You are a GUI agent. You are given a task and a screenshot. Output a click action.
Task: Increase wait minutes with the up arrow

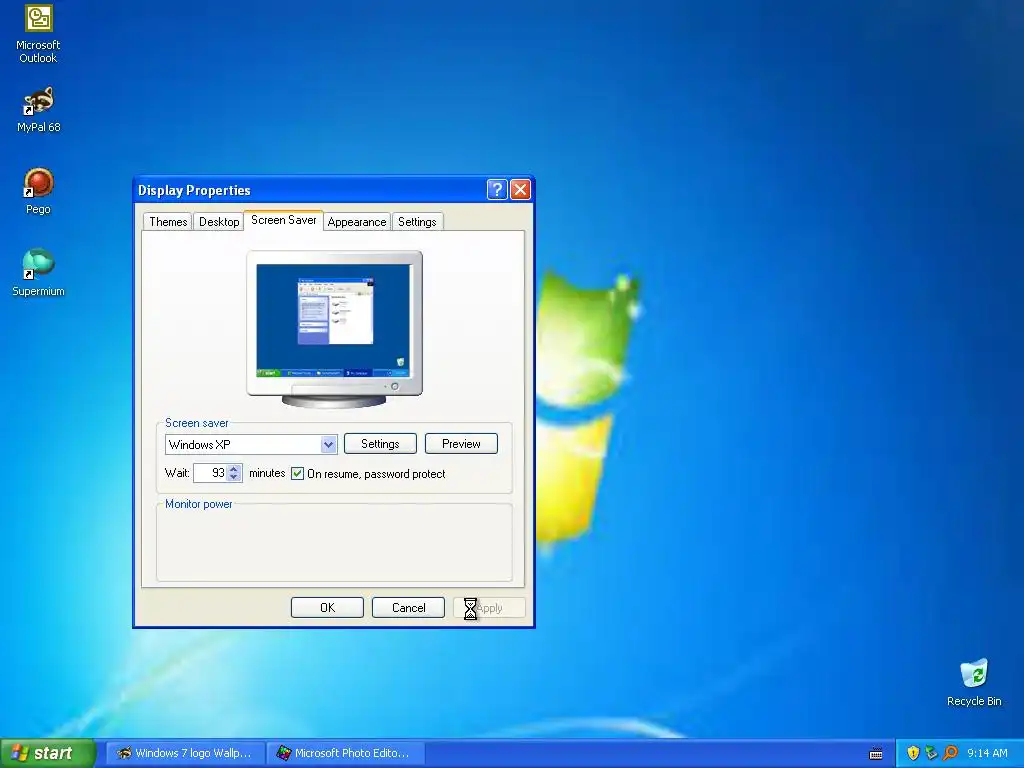coord(234,468)
